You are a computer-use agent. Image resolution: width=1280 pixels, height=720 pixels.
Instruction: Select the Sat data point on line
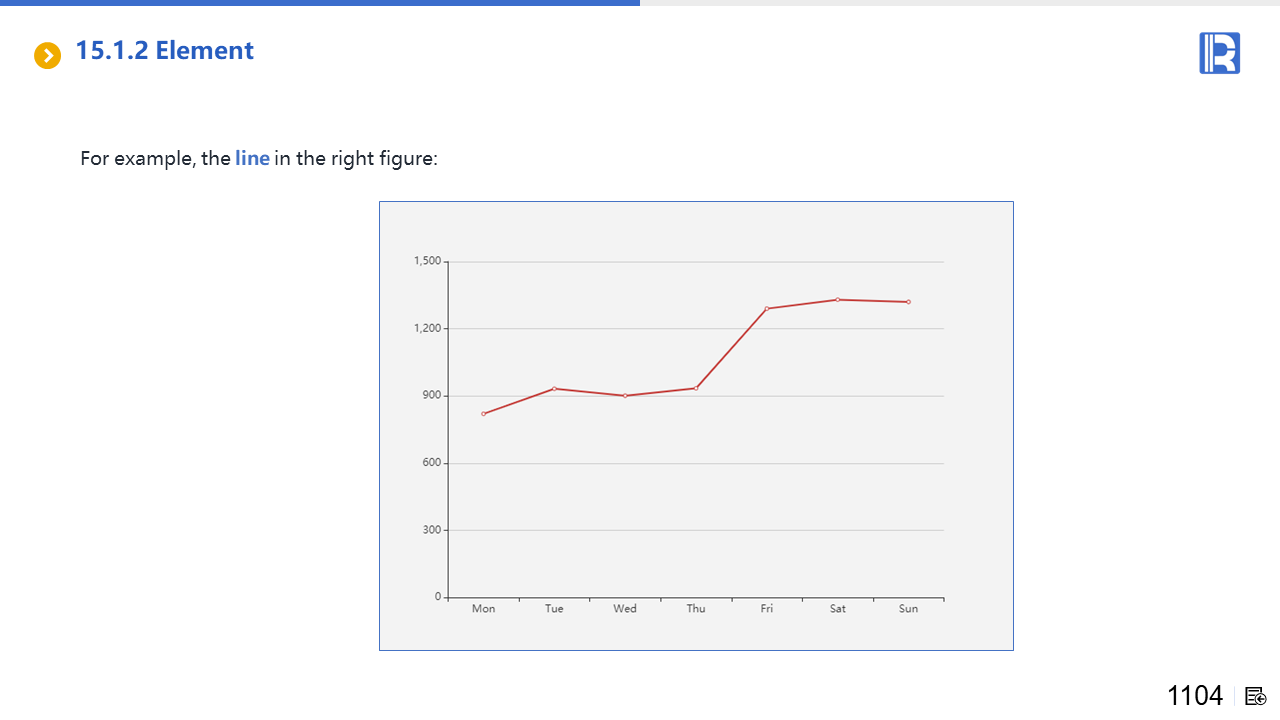point(837,299)
